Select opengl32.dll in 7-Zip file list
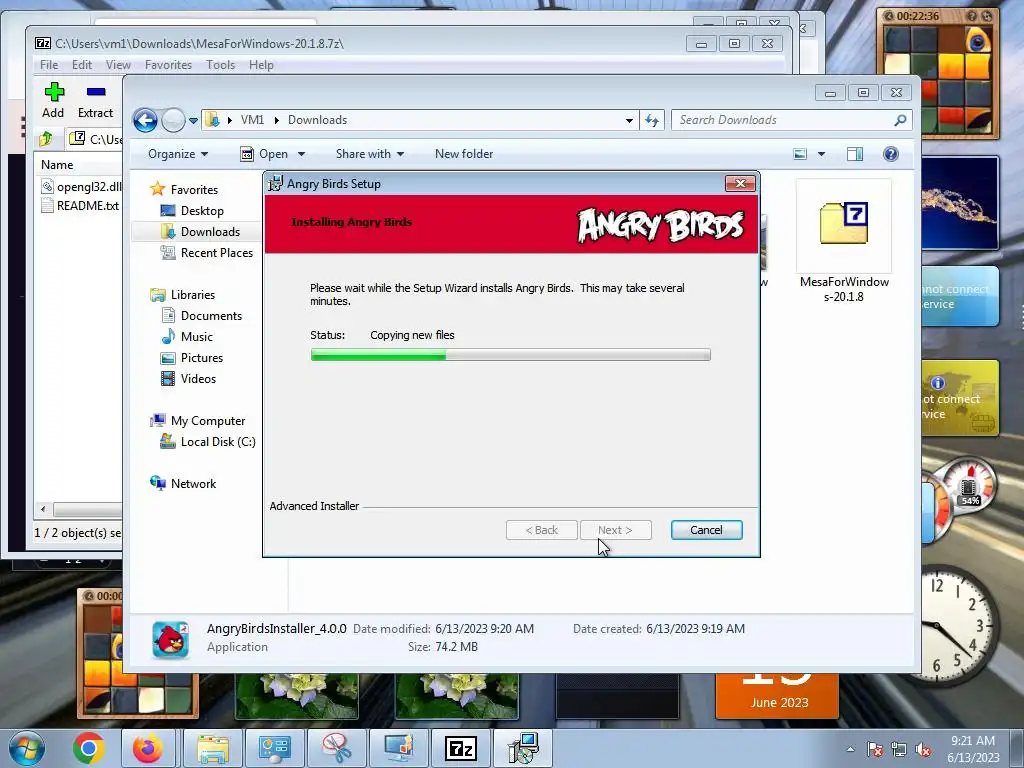This screenshot has width=1024, height=768. [82, 187]
